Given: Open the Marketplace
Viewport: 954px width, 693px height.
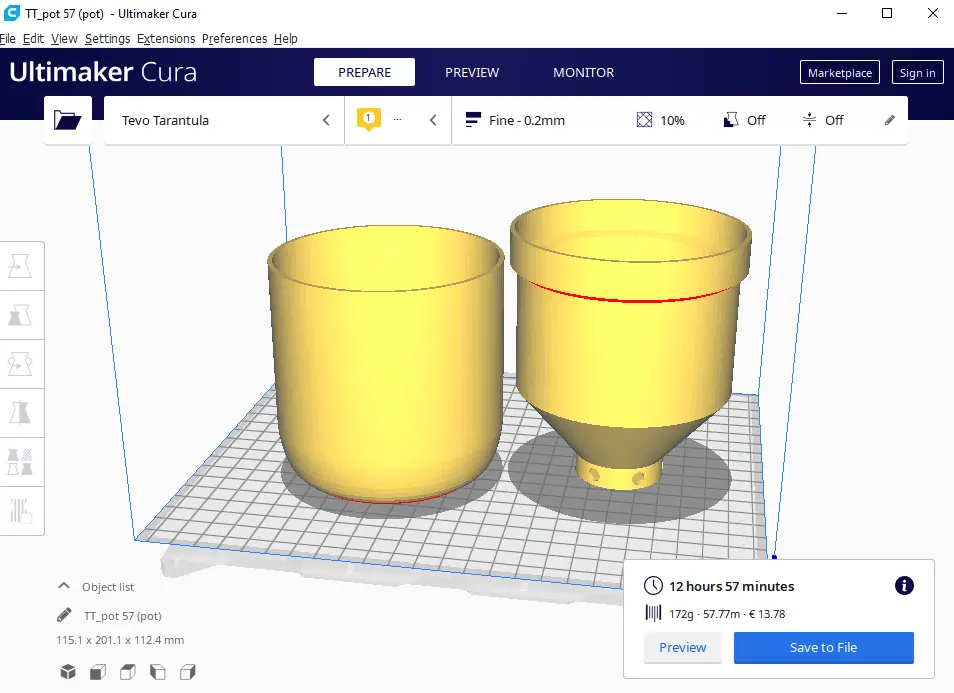Looking at the screenshot, I should click(840, 72).
